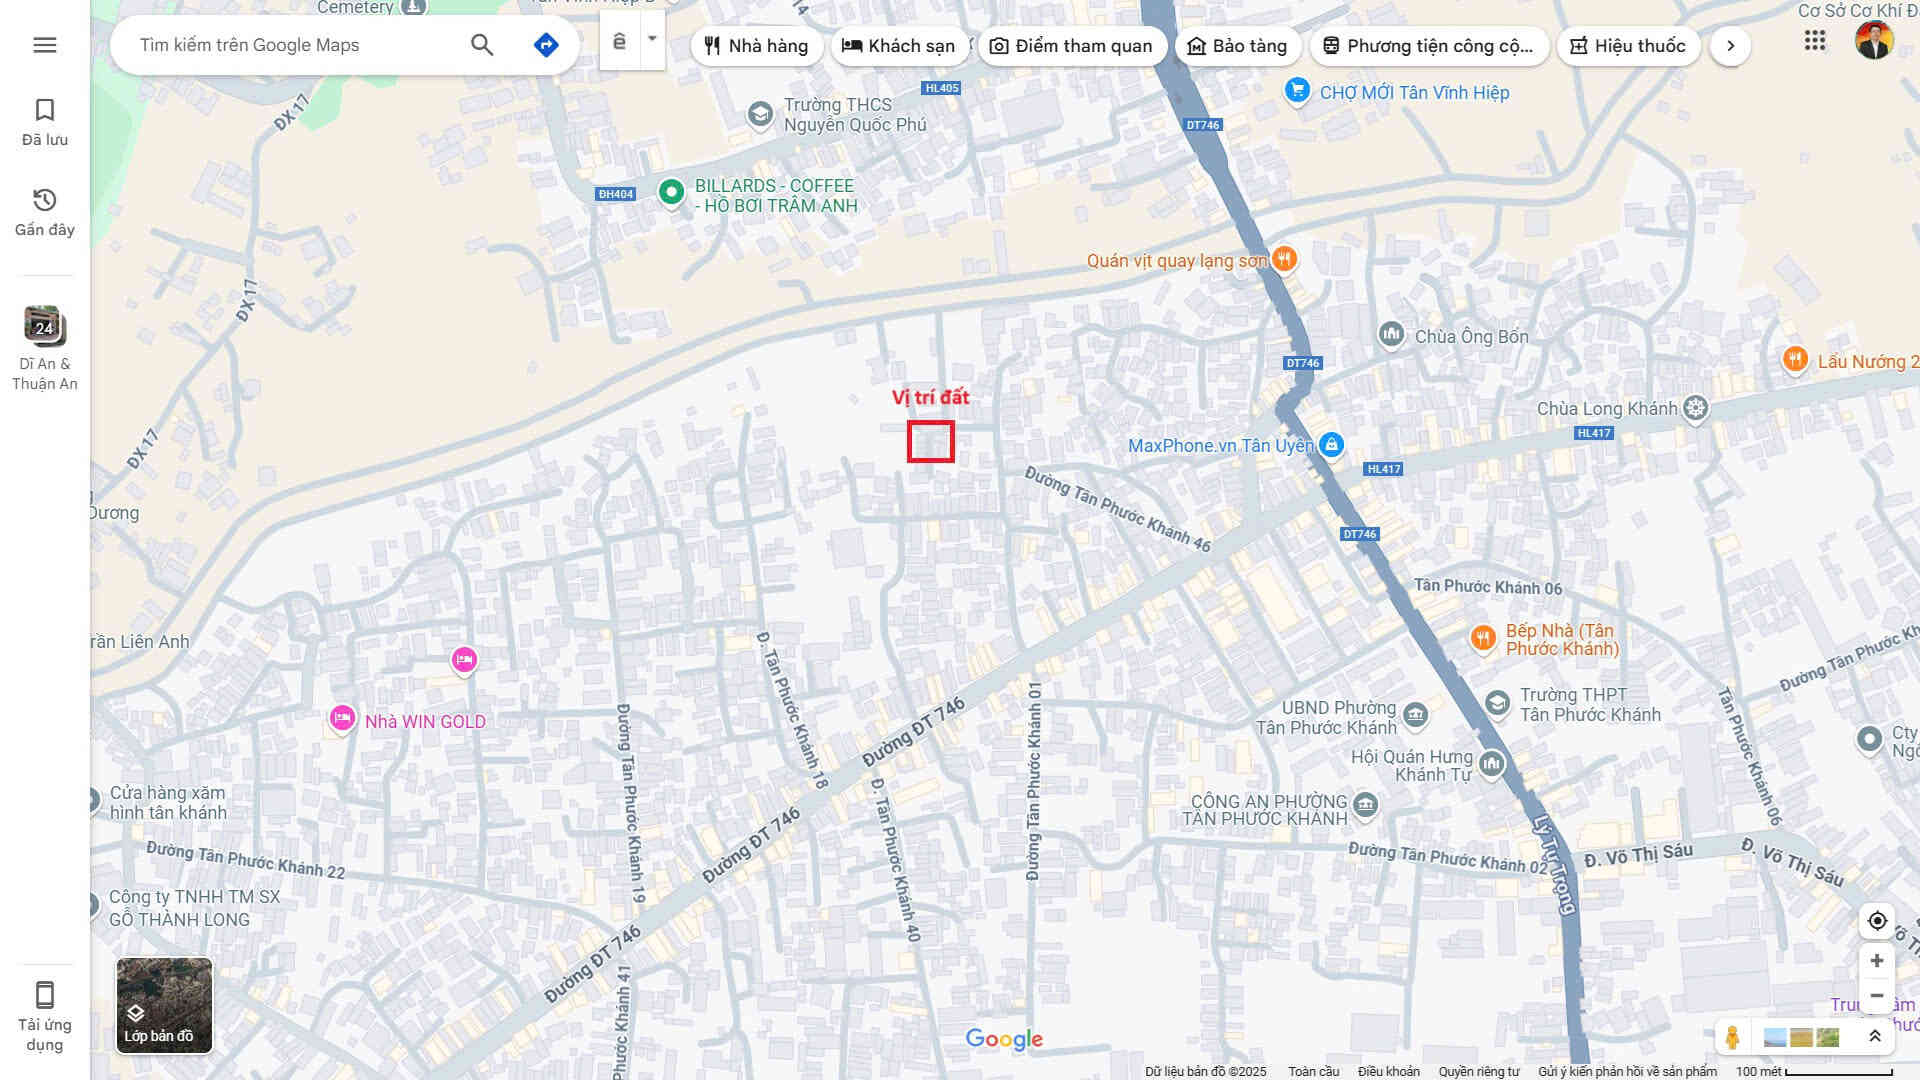Viewport: 1920px width, 1080px height.
Task: Open Gần đây recent history
Action: pos(45,212)
